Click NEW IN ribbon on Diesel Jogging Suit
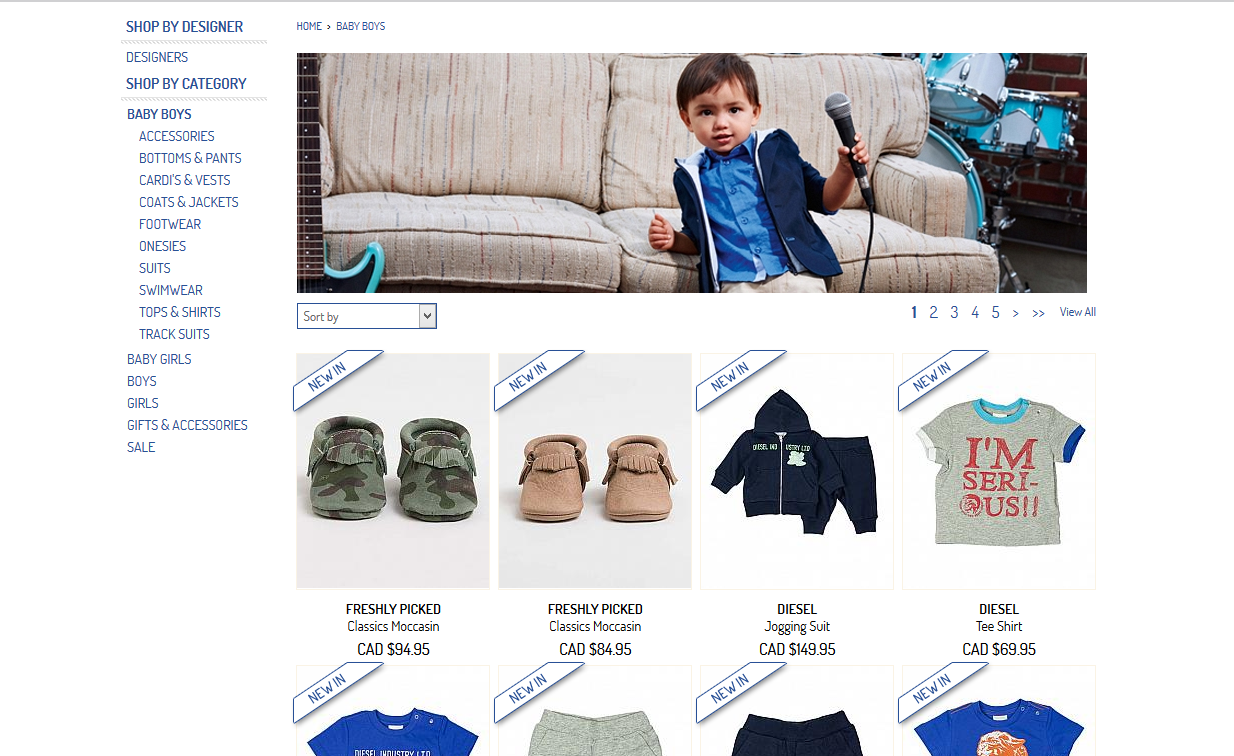Image resolution: width=1234 pixels, height=756 pixels. pos(739,379)
